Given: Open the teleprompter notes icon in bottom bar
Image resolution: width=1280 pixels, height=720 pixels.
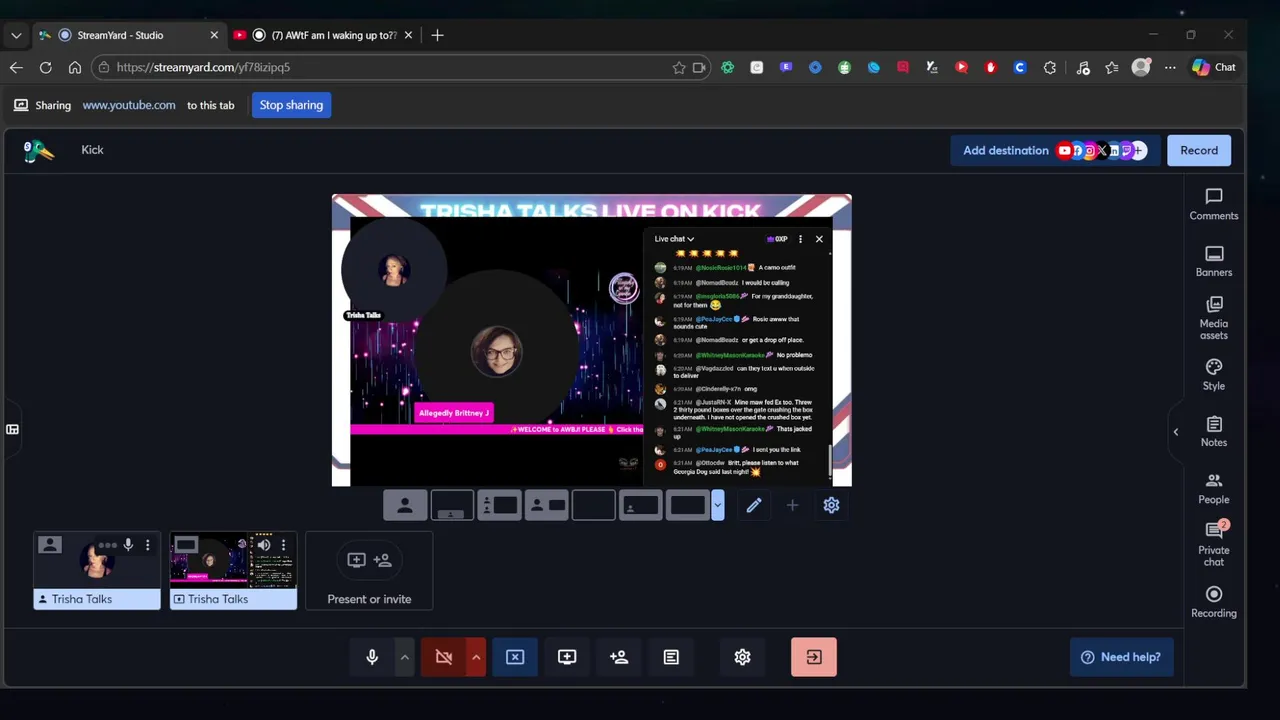Looking at the screenshot, I should (671, 657).
